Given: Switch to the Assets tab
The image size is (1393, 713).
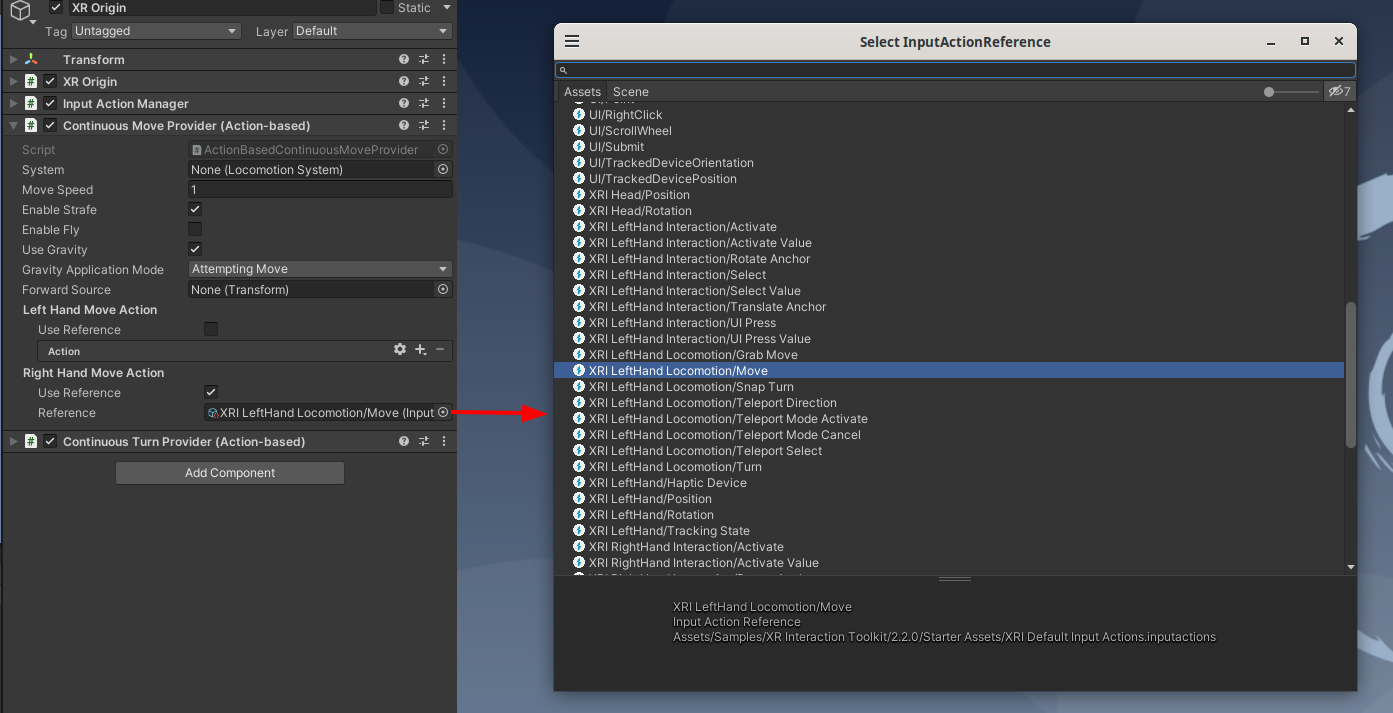Looking at the screenshot, I should pos(582,92).
